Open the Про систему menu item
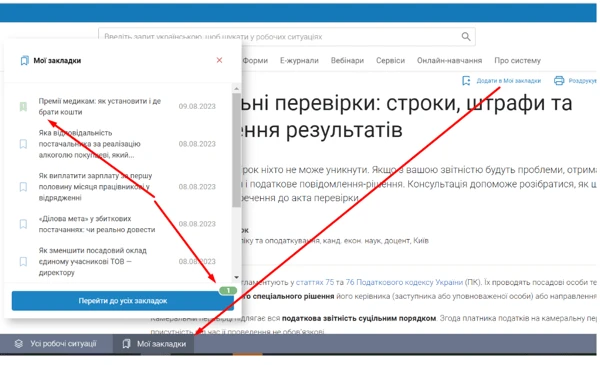This screenshot has width=600, height=365. point(517,60)
